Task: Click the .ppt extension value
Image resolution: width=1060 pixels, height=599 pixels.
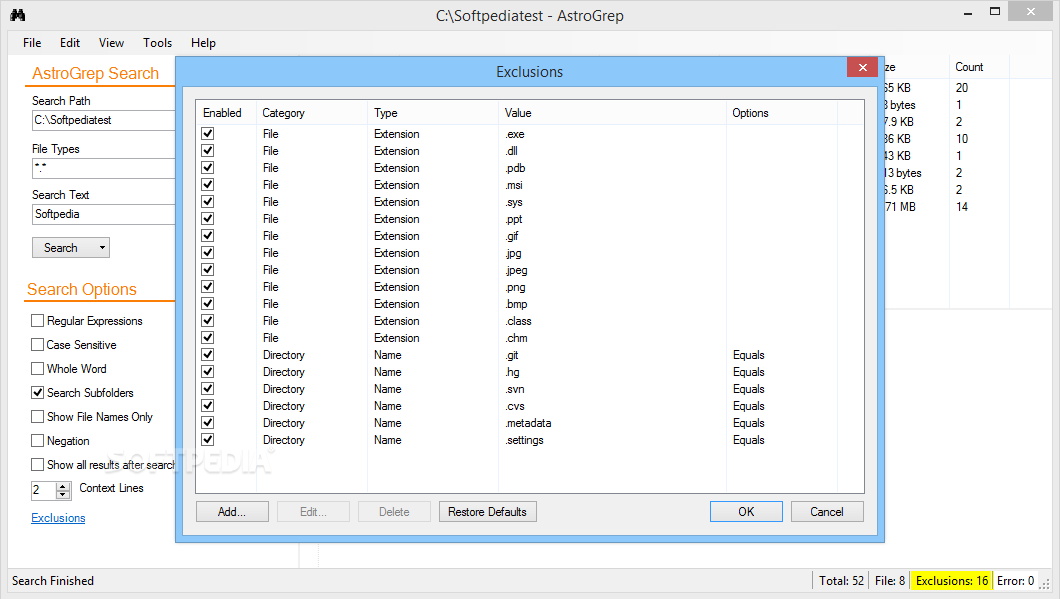Action: pos(514,219)
